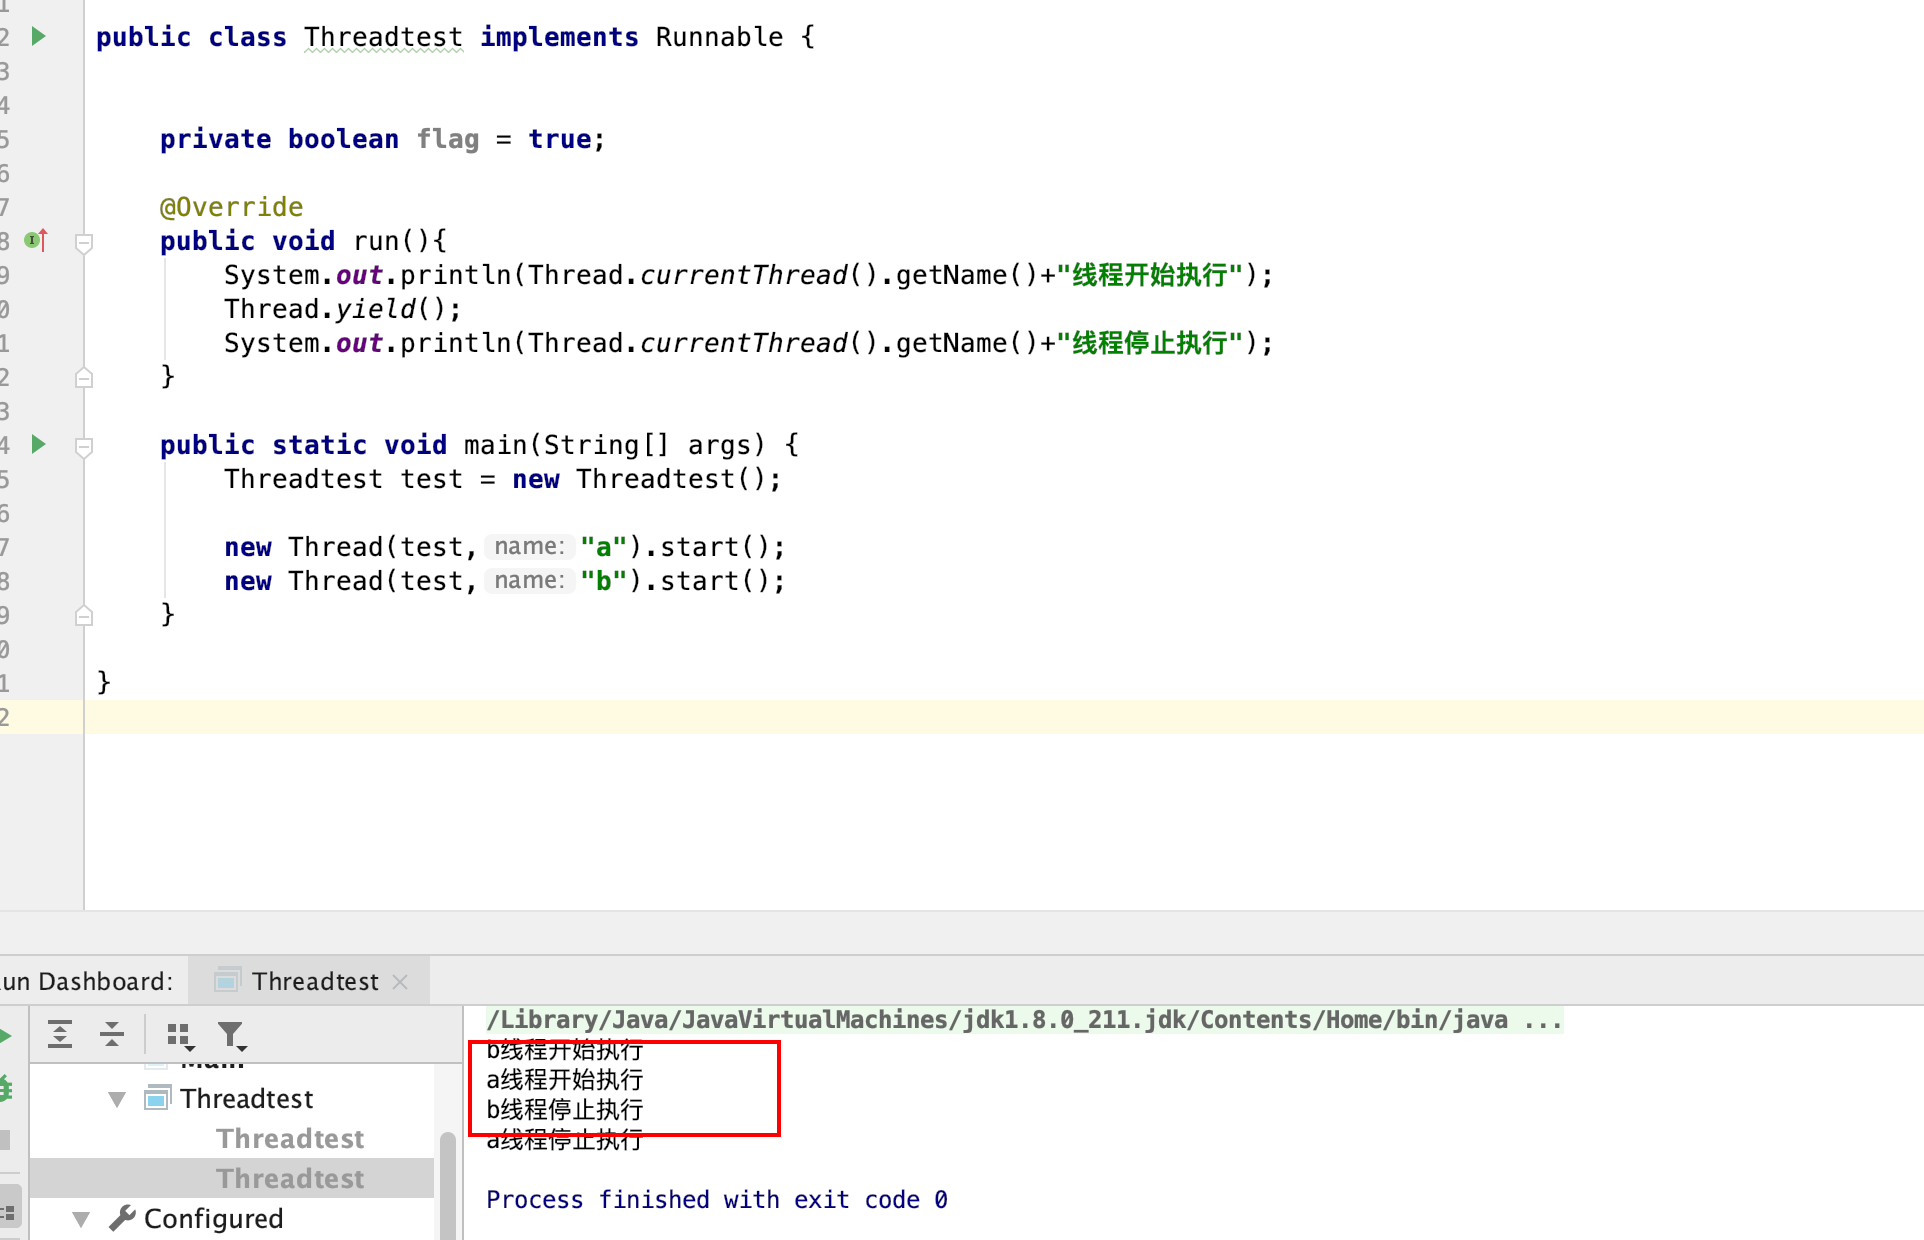Collapse the Configured tree node
1924x1240 pixels.
click(x=81, y=1219)
